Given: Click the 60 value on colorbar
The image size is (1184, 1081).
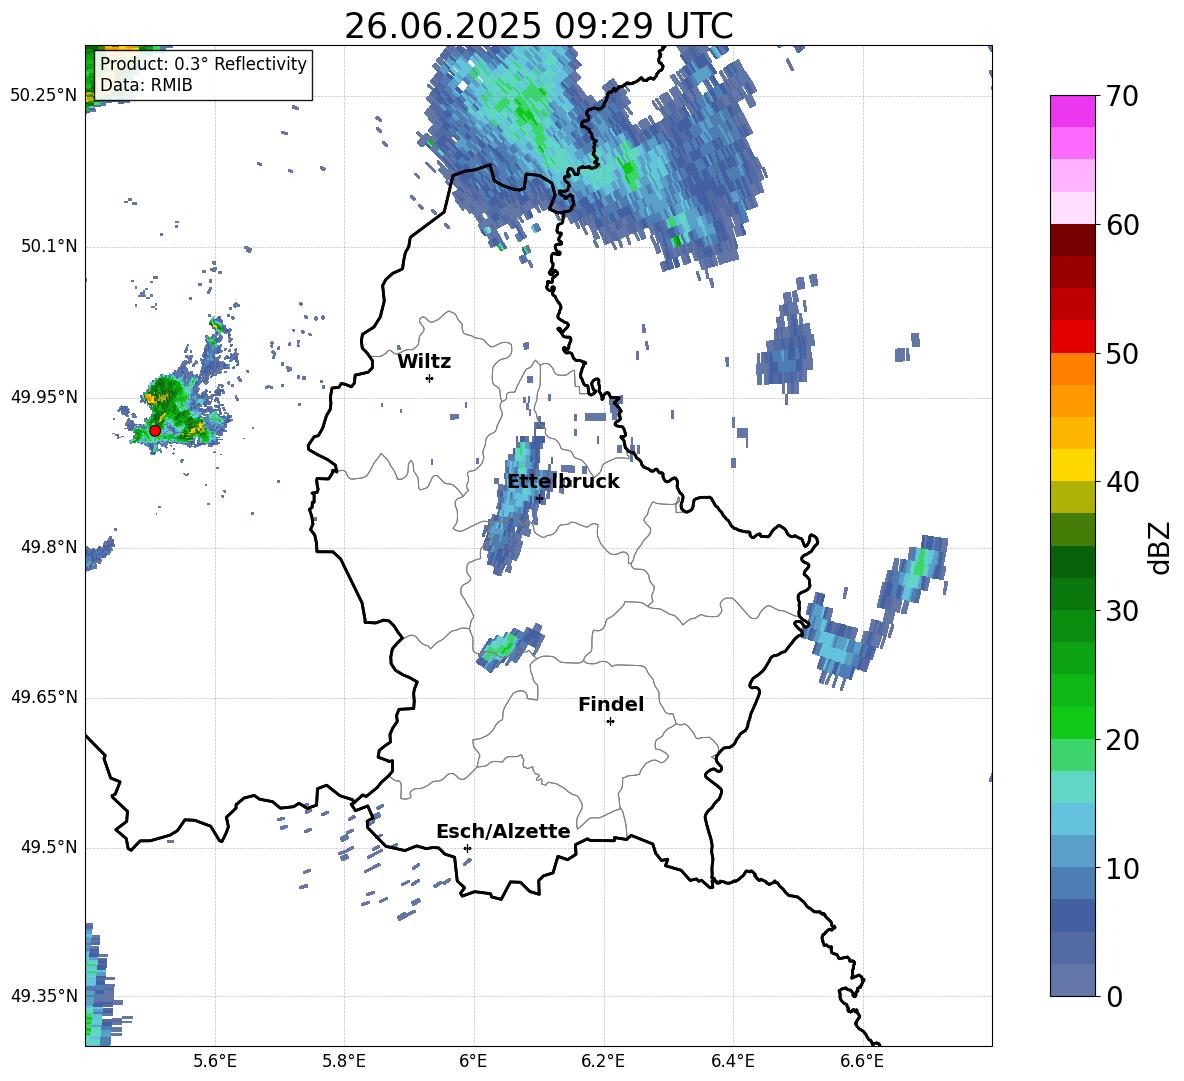Looking at the screenshot, I should 1122,225.
